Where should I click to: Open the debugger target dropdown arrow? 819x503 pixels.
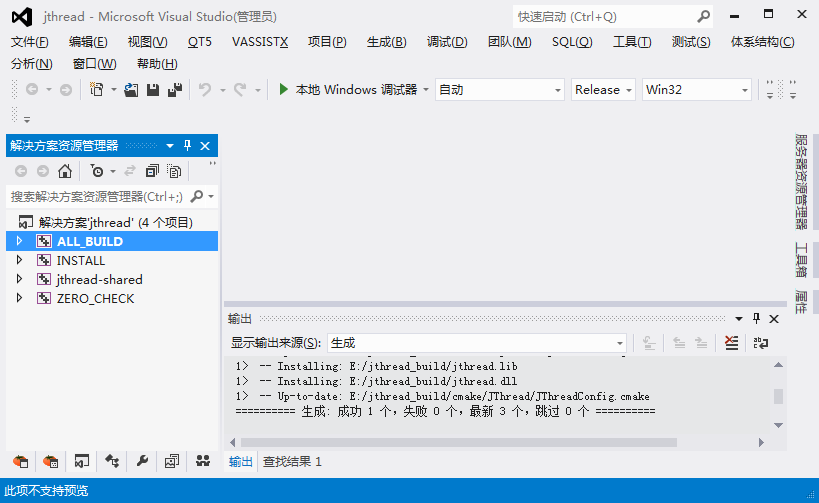click(426, 90)
